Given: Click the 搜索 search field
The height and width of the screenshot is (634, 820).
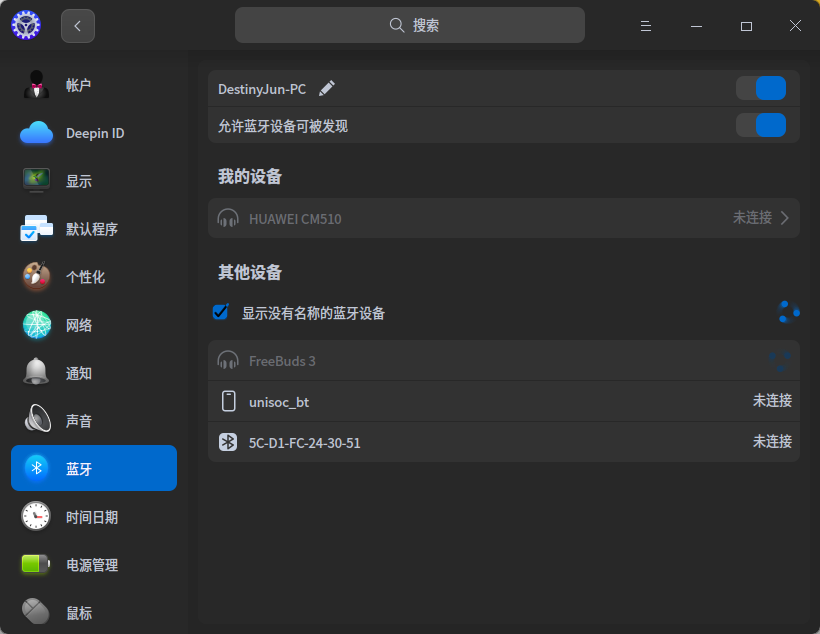Looking at the screenshot, I should [x=409, y=24].
